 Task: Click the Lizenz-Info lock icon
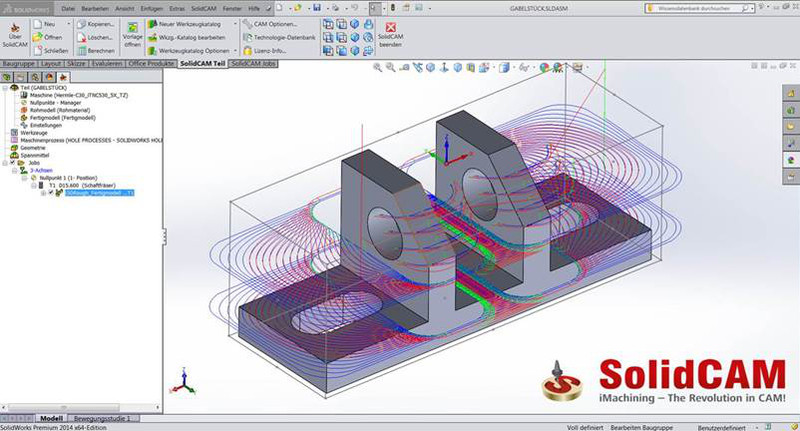click(247, 51)
